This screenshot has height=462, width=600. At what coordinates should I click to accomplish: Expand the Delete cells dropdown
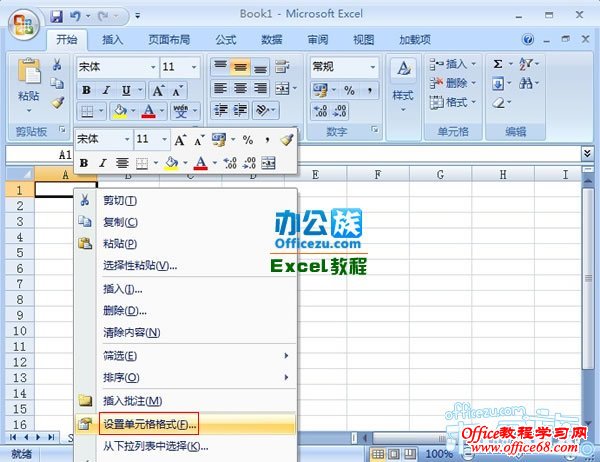(474, 83)
